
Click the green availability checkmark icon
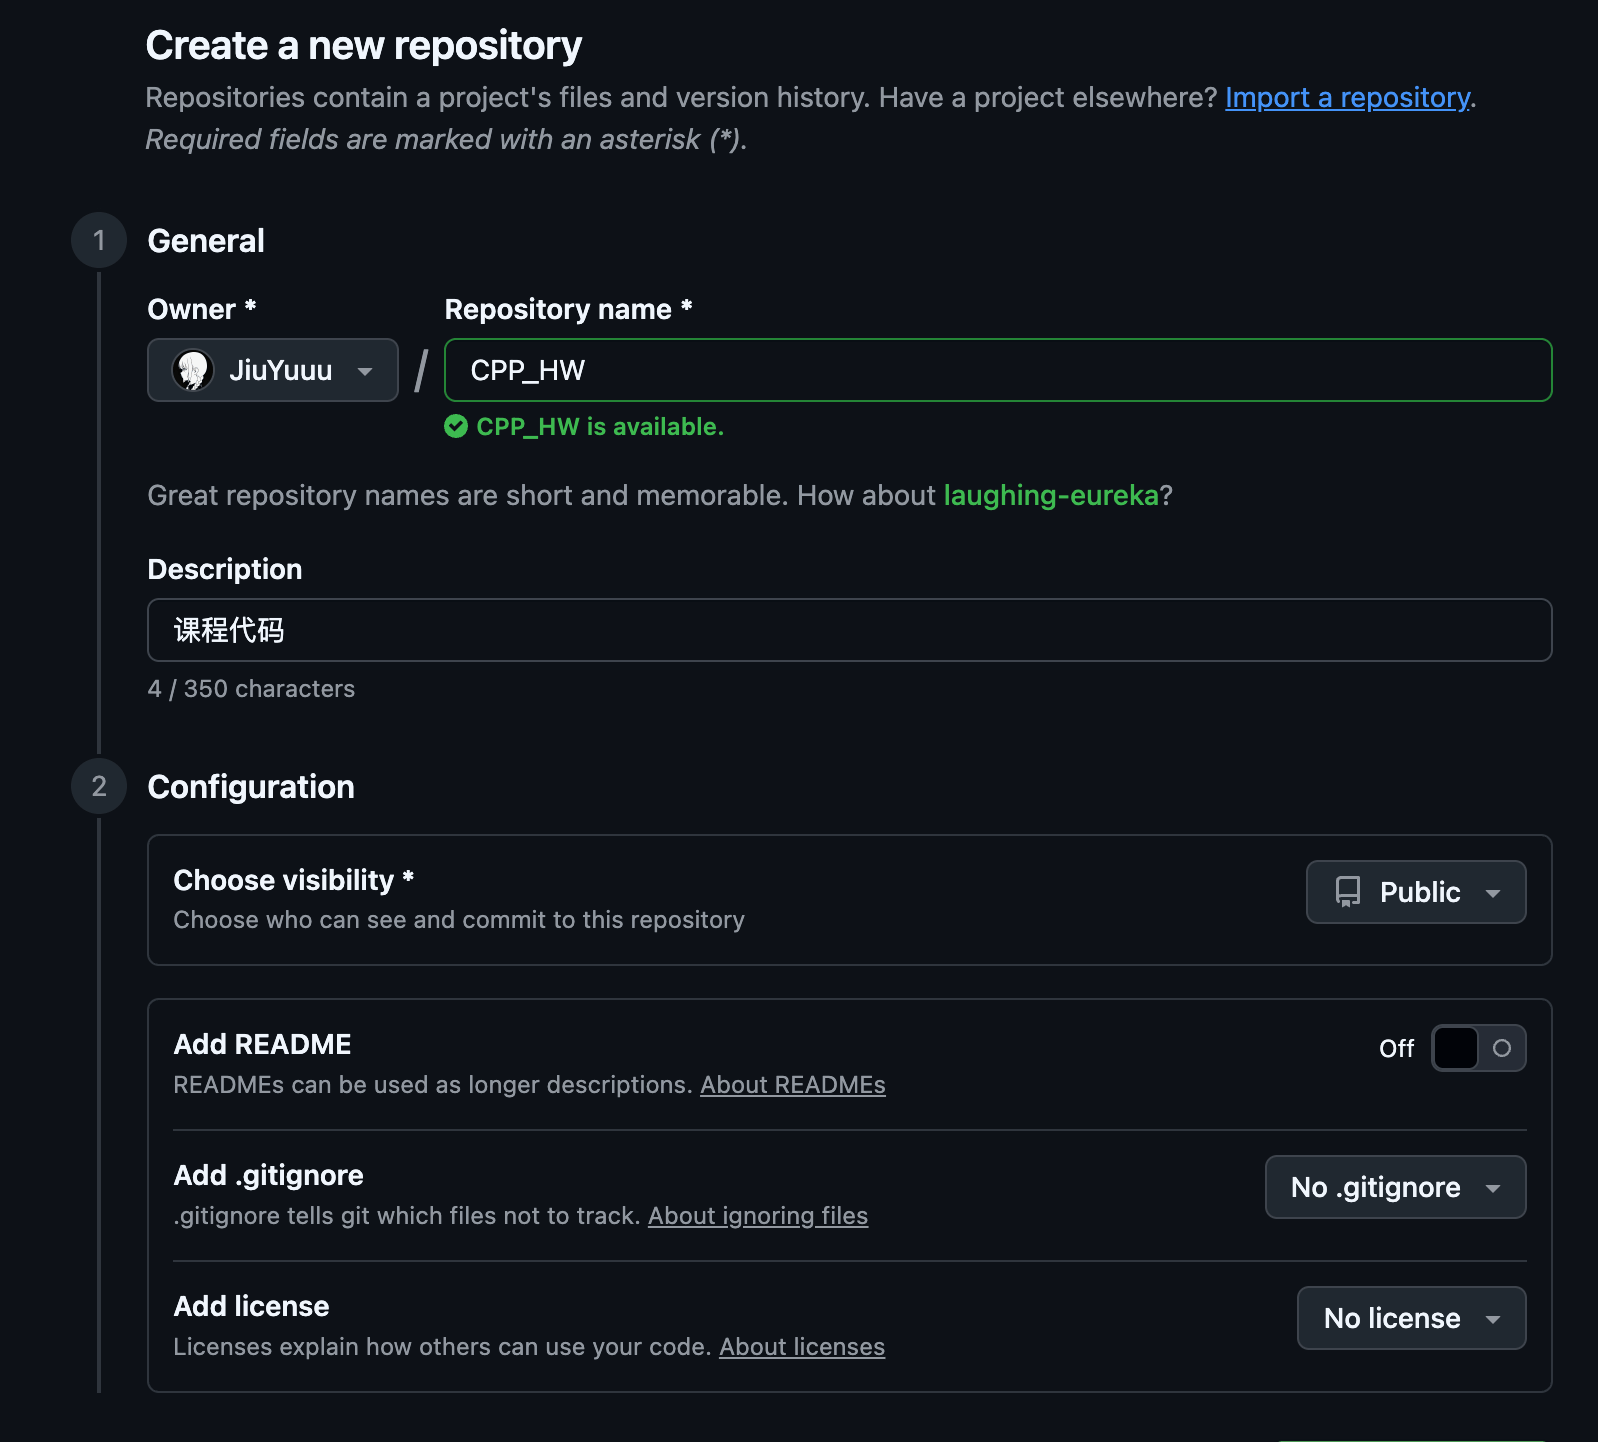(456, 427)
